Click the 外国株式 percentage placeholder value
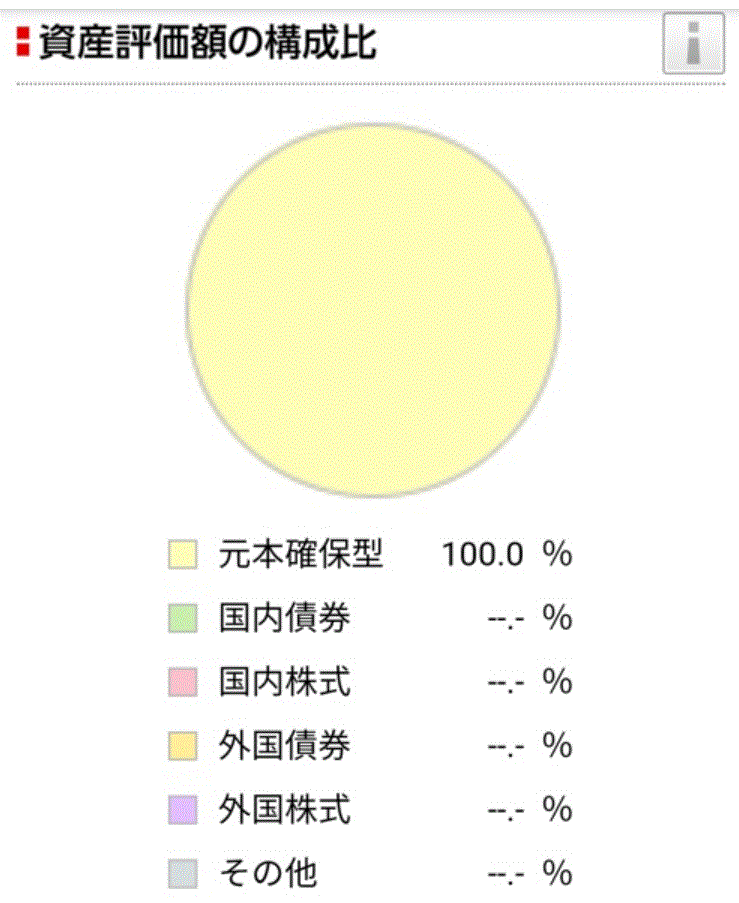 tap(506, 811)
